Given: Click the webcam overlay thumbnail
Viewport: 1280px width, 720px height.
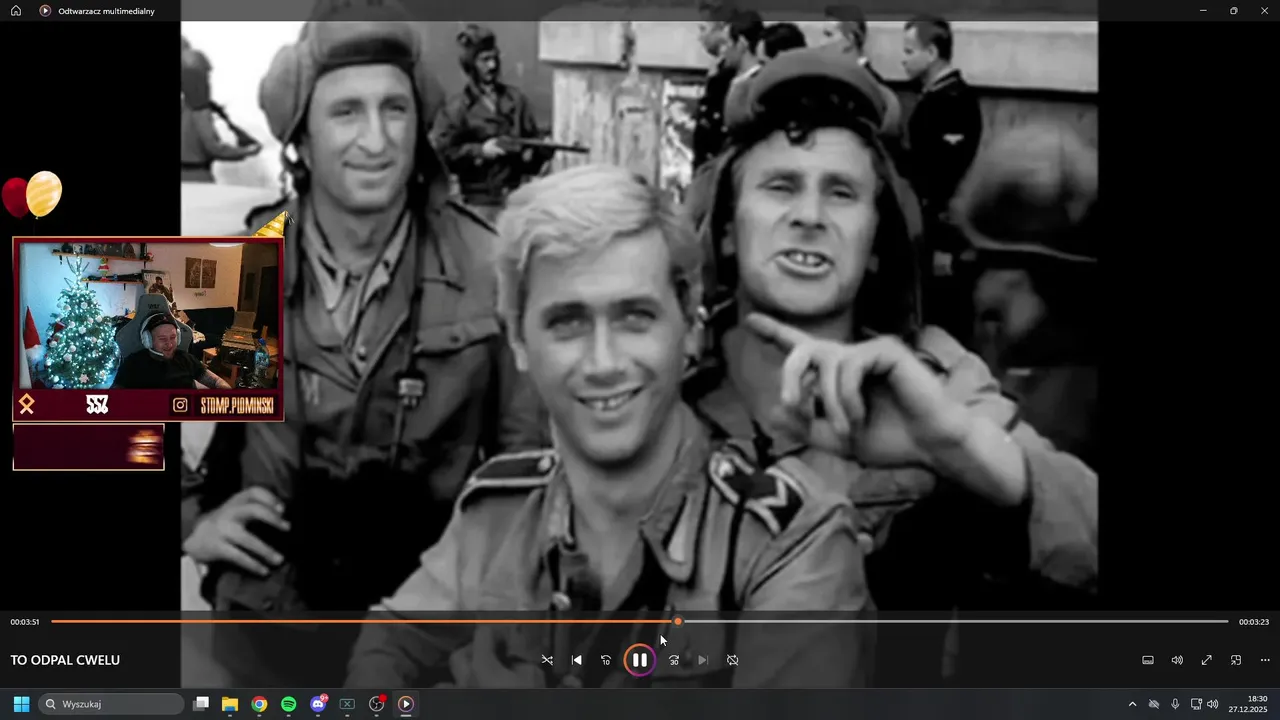Looking at the screenshot, I should pos(148,314).
